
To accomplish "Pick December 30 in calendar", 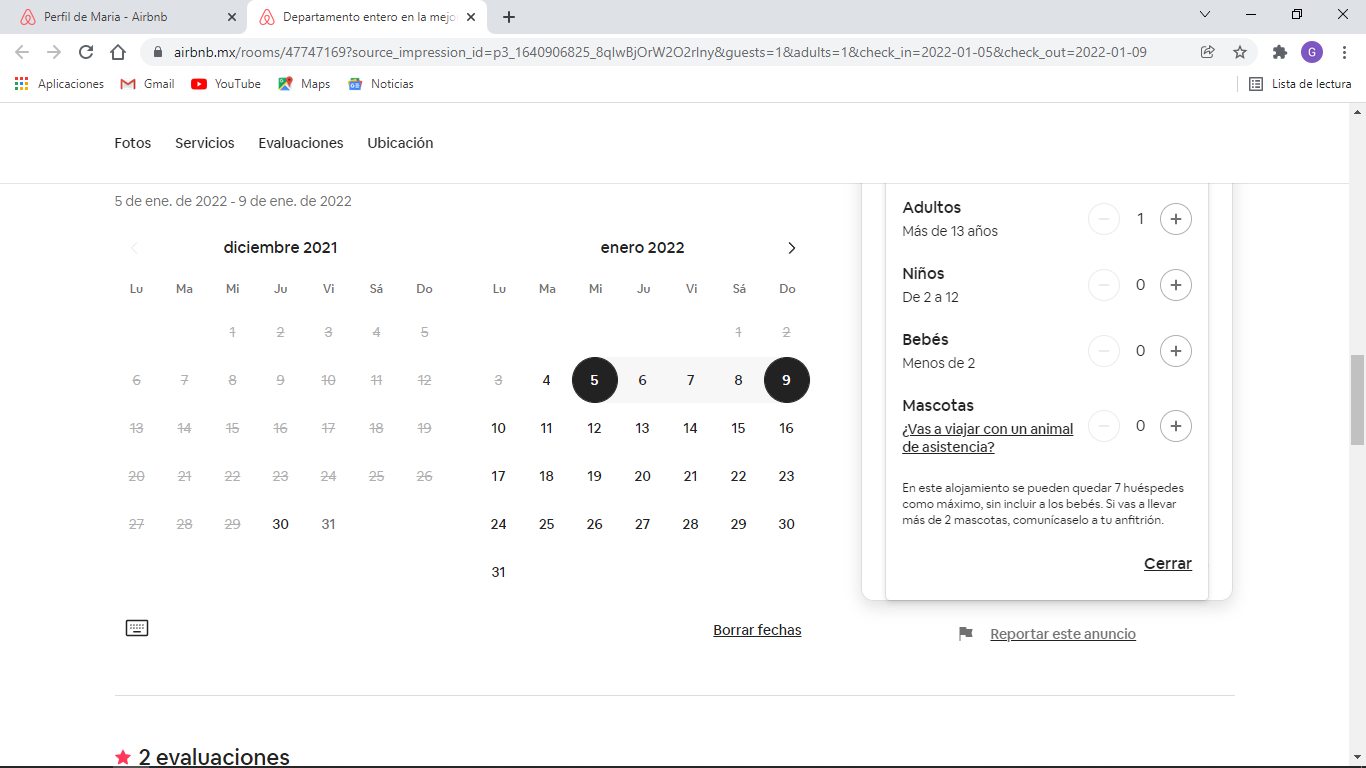I will [281, 524].
